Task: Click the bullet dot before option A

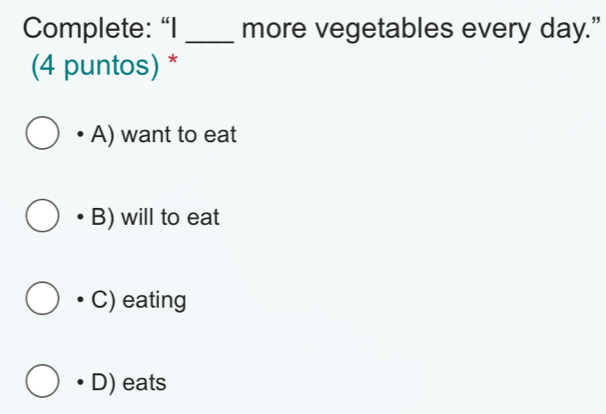Action: click(x=78, y=134)
